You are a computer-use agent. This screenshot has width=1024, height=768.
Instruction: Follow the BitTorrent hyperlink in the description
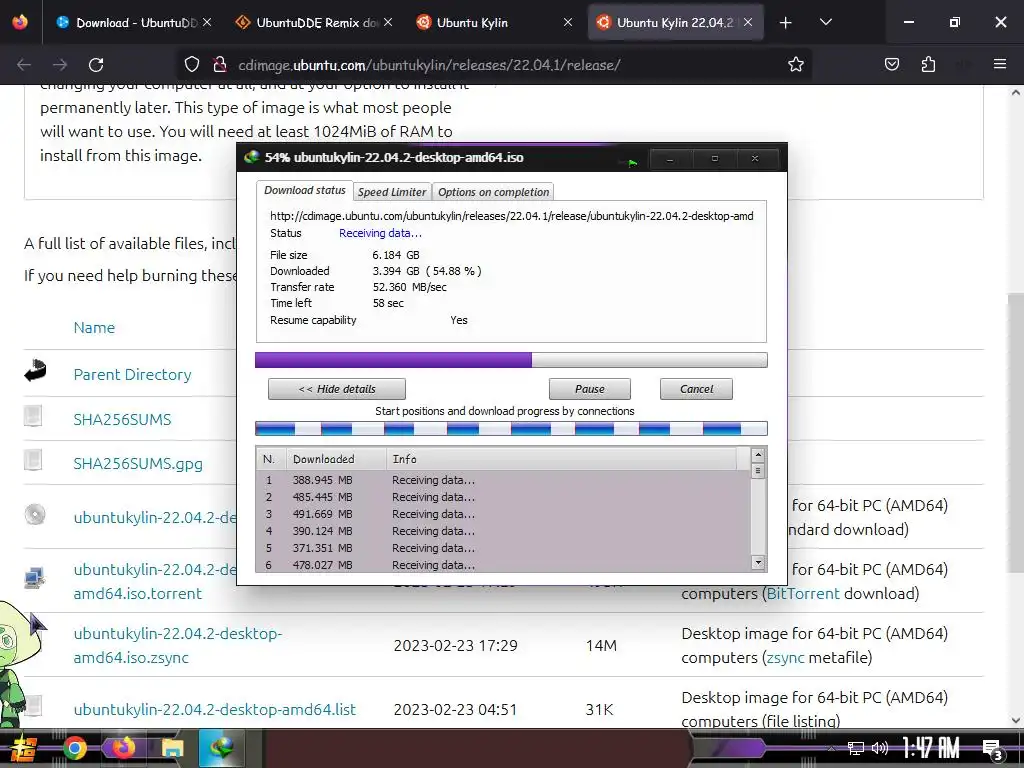[803, 594]
